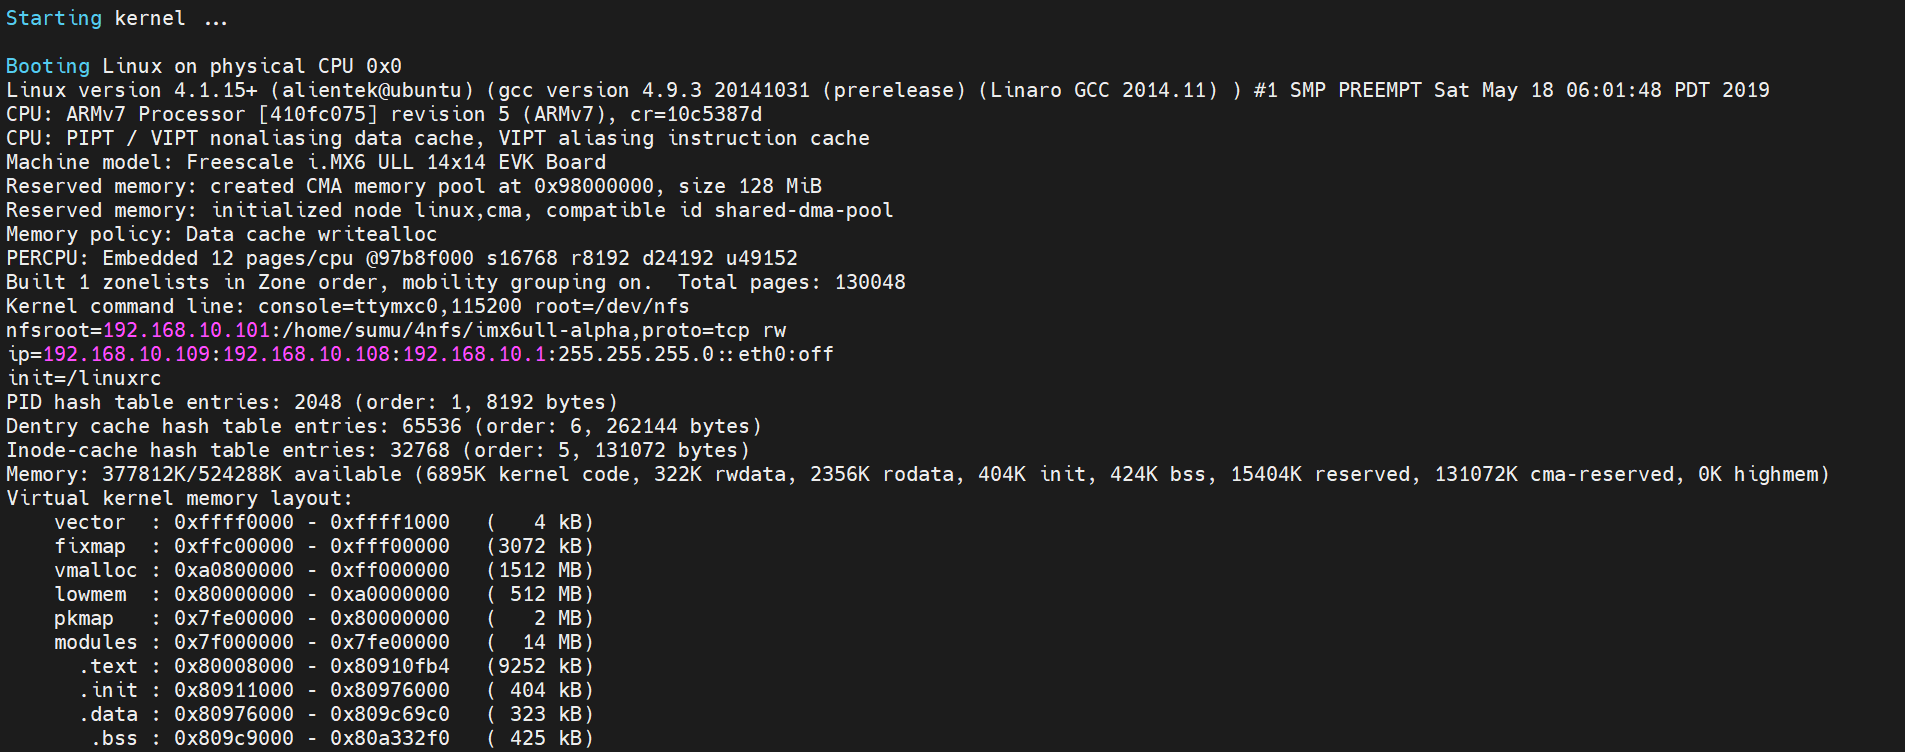Click the "PID hash table entries" line
1905x752 pixels.
pyautogui.click(x=311, y=402)
